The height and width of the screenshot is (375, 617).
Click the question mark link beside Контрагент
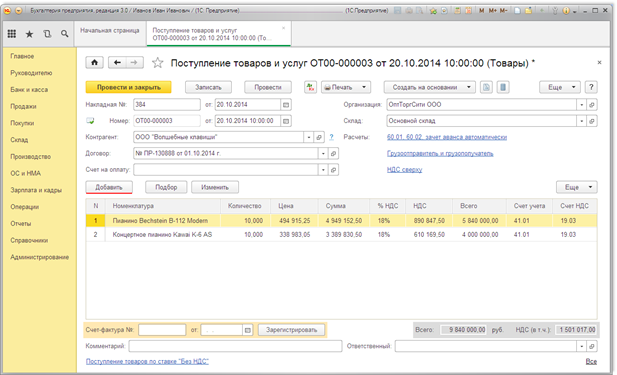[331, 137]
